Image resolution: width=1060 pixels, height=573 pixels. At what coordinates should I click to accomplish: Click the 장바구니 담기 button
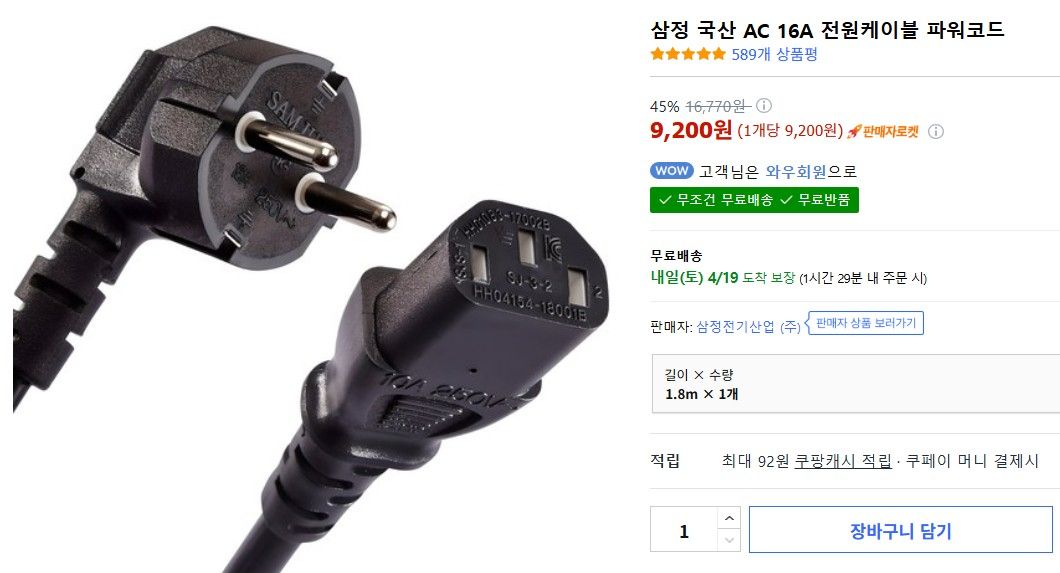pyautogui.click(x=900, y=530)
